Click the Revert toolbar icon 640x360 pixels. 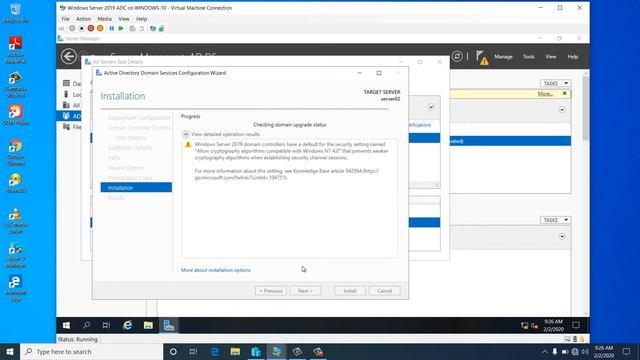coord(142,29)
